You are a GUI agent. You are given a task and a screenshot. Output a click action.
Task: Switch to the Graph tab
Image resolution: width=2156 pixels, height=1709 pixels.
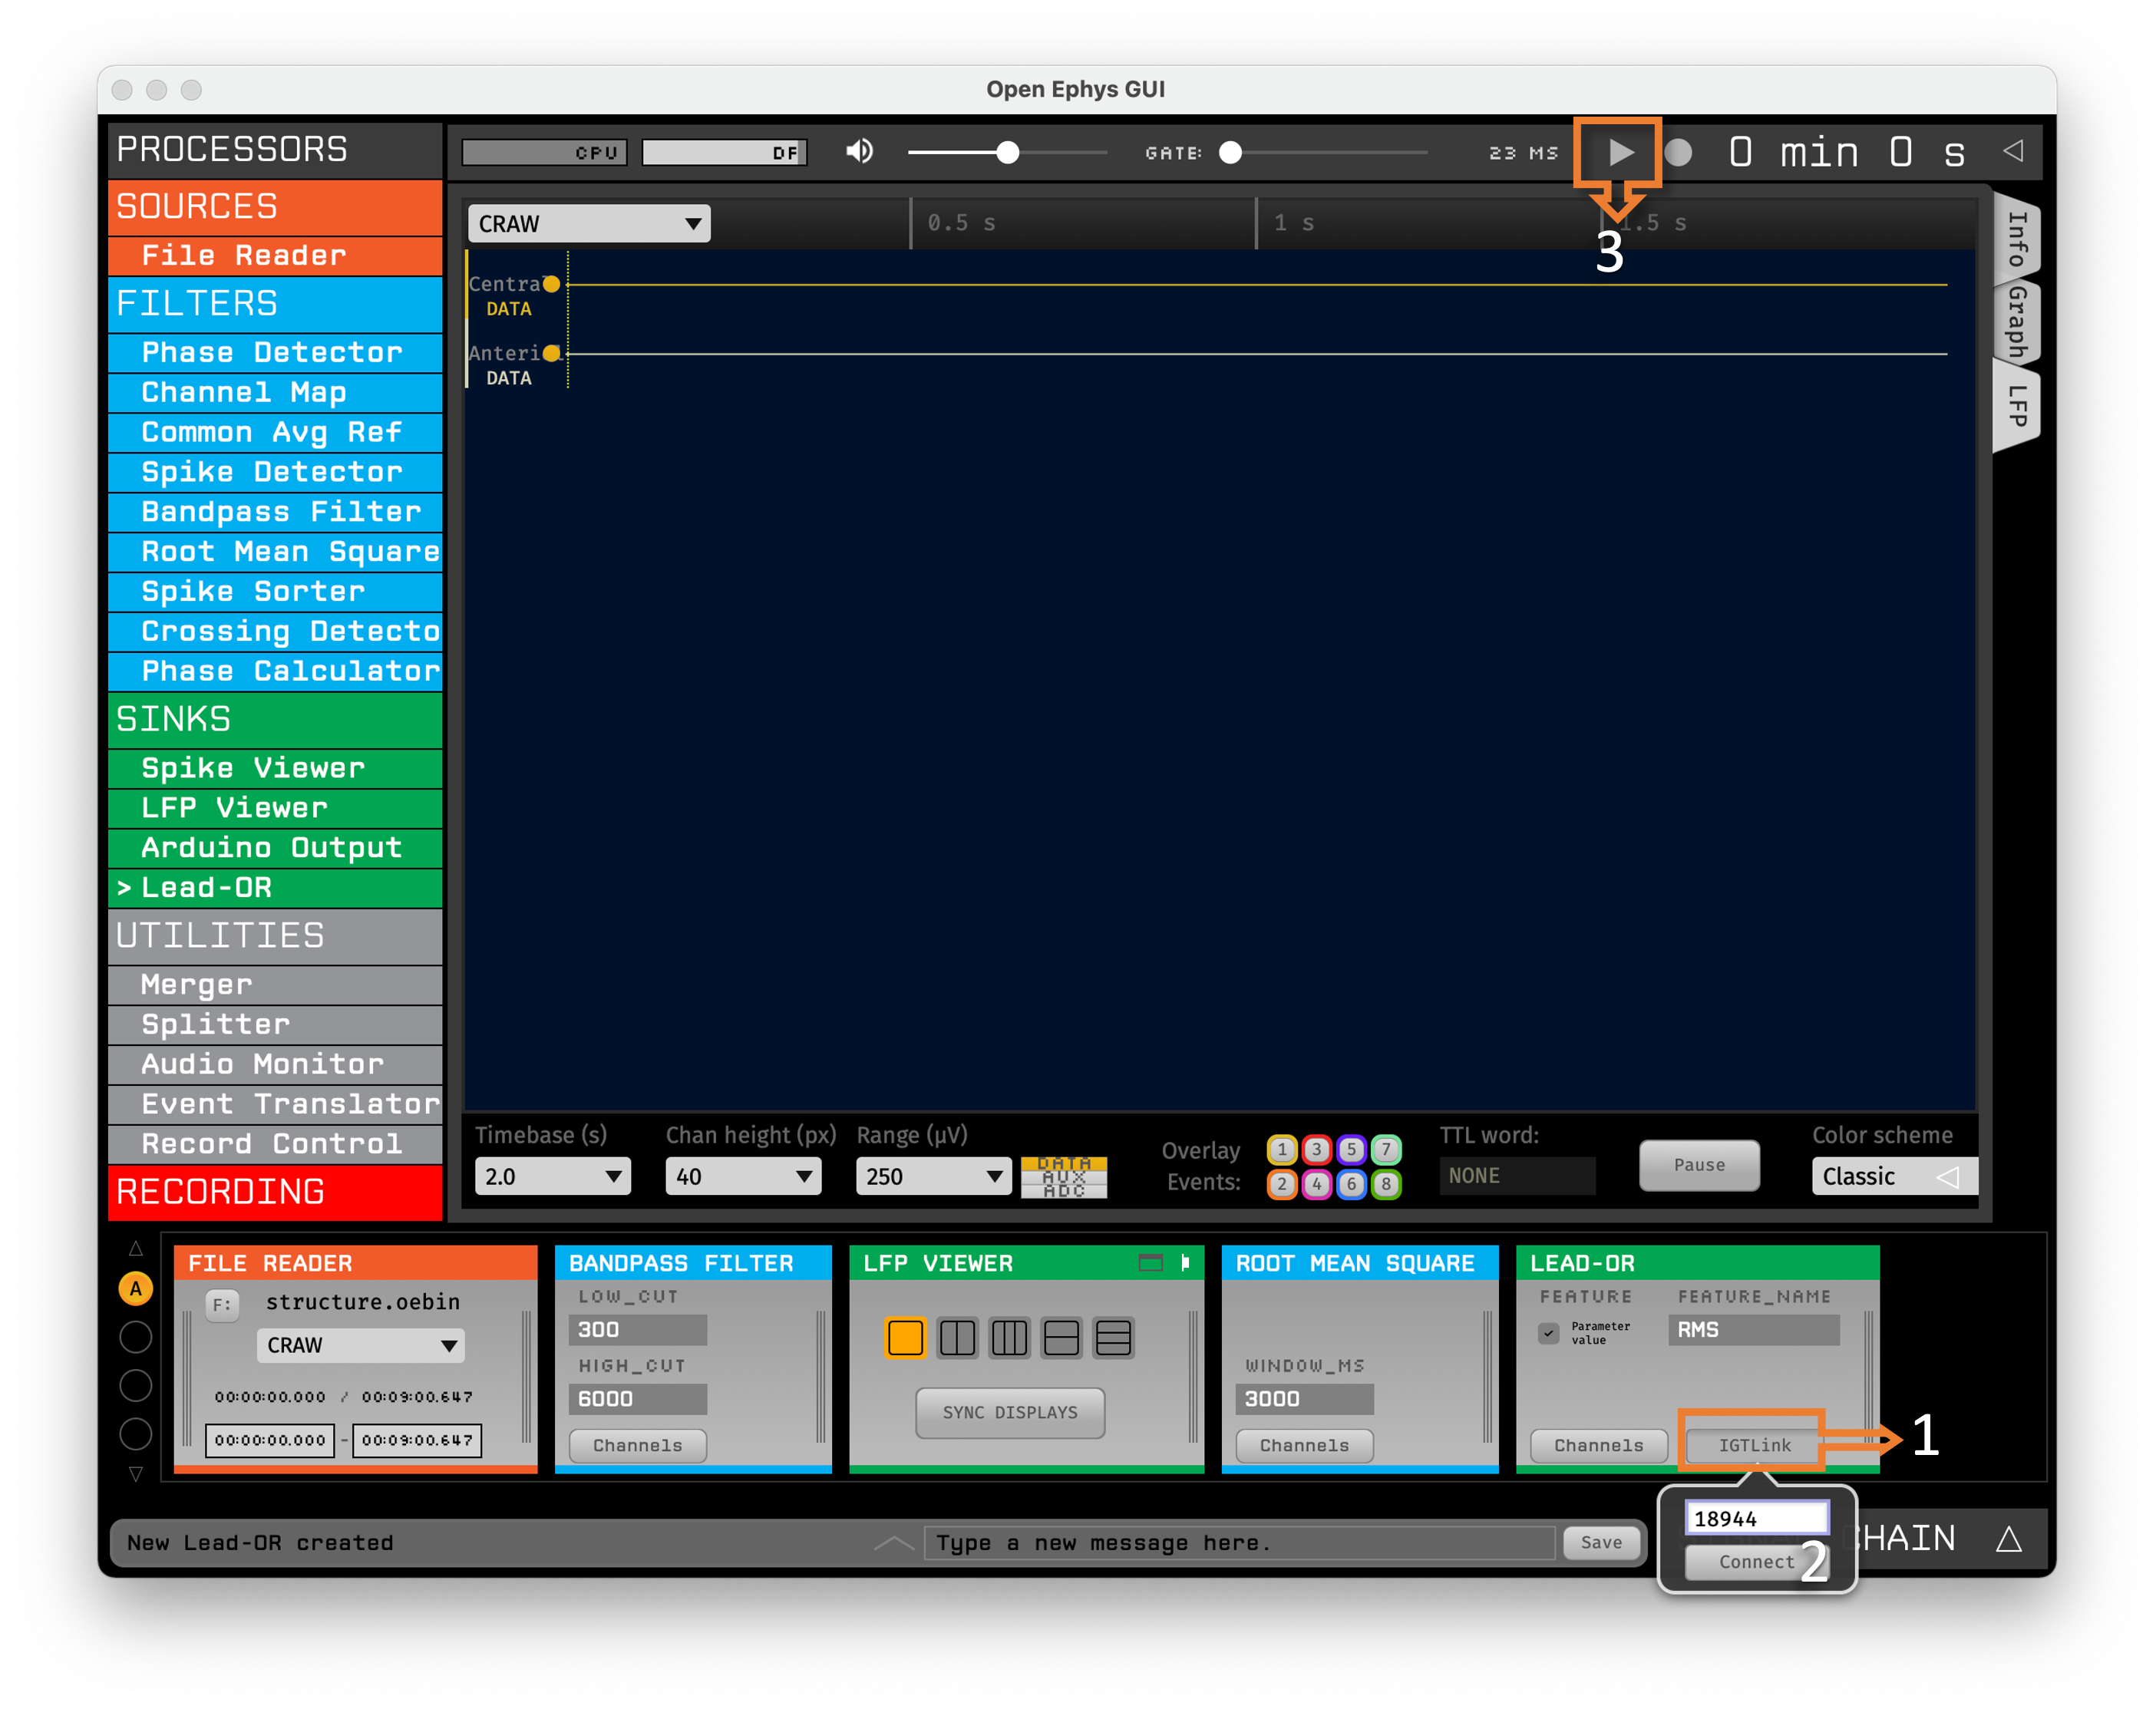point(2017,322)
